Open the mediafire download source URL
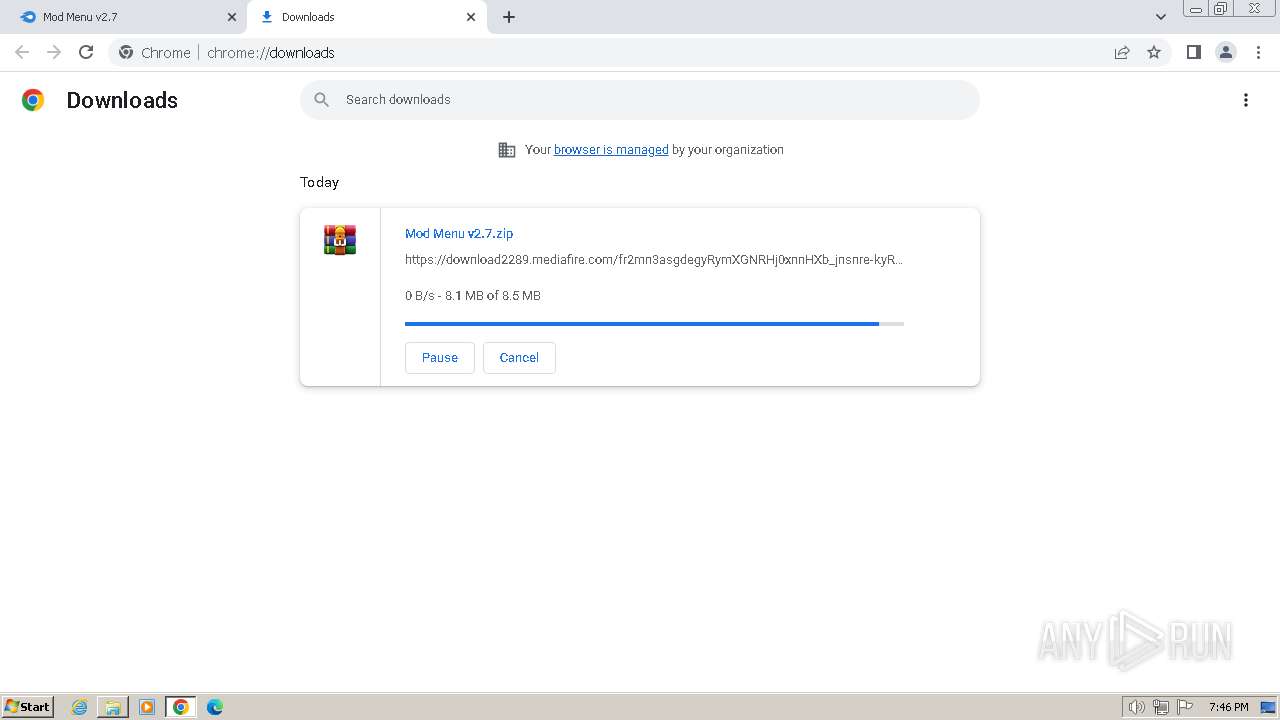1280x720 pixels. (x=654, y=259)
